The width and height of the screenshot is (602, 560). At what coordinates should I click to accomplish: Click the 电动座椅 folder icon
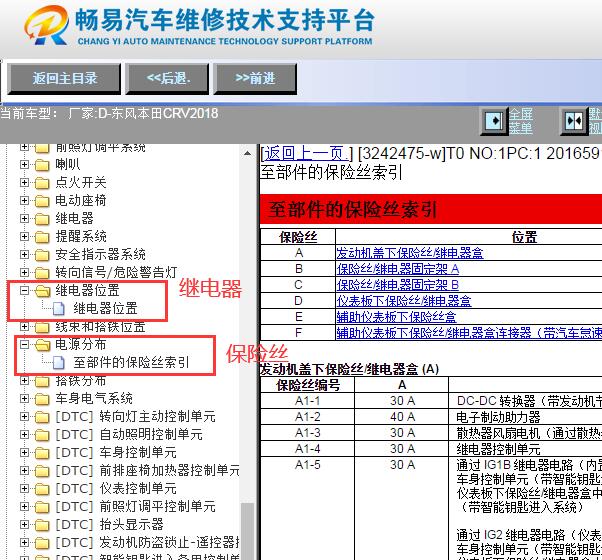tap(42, 201)
